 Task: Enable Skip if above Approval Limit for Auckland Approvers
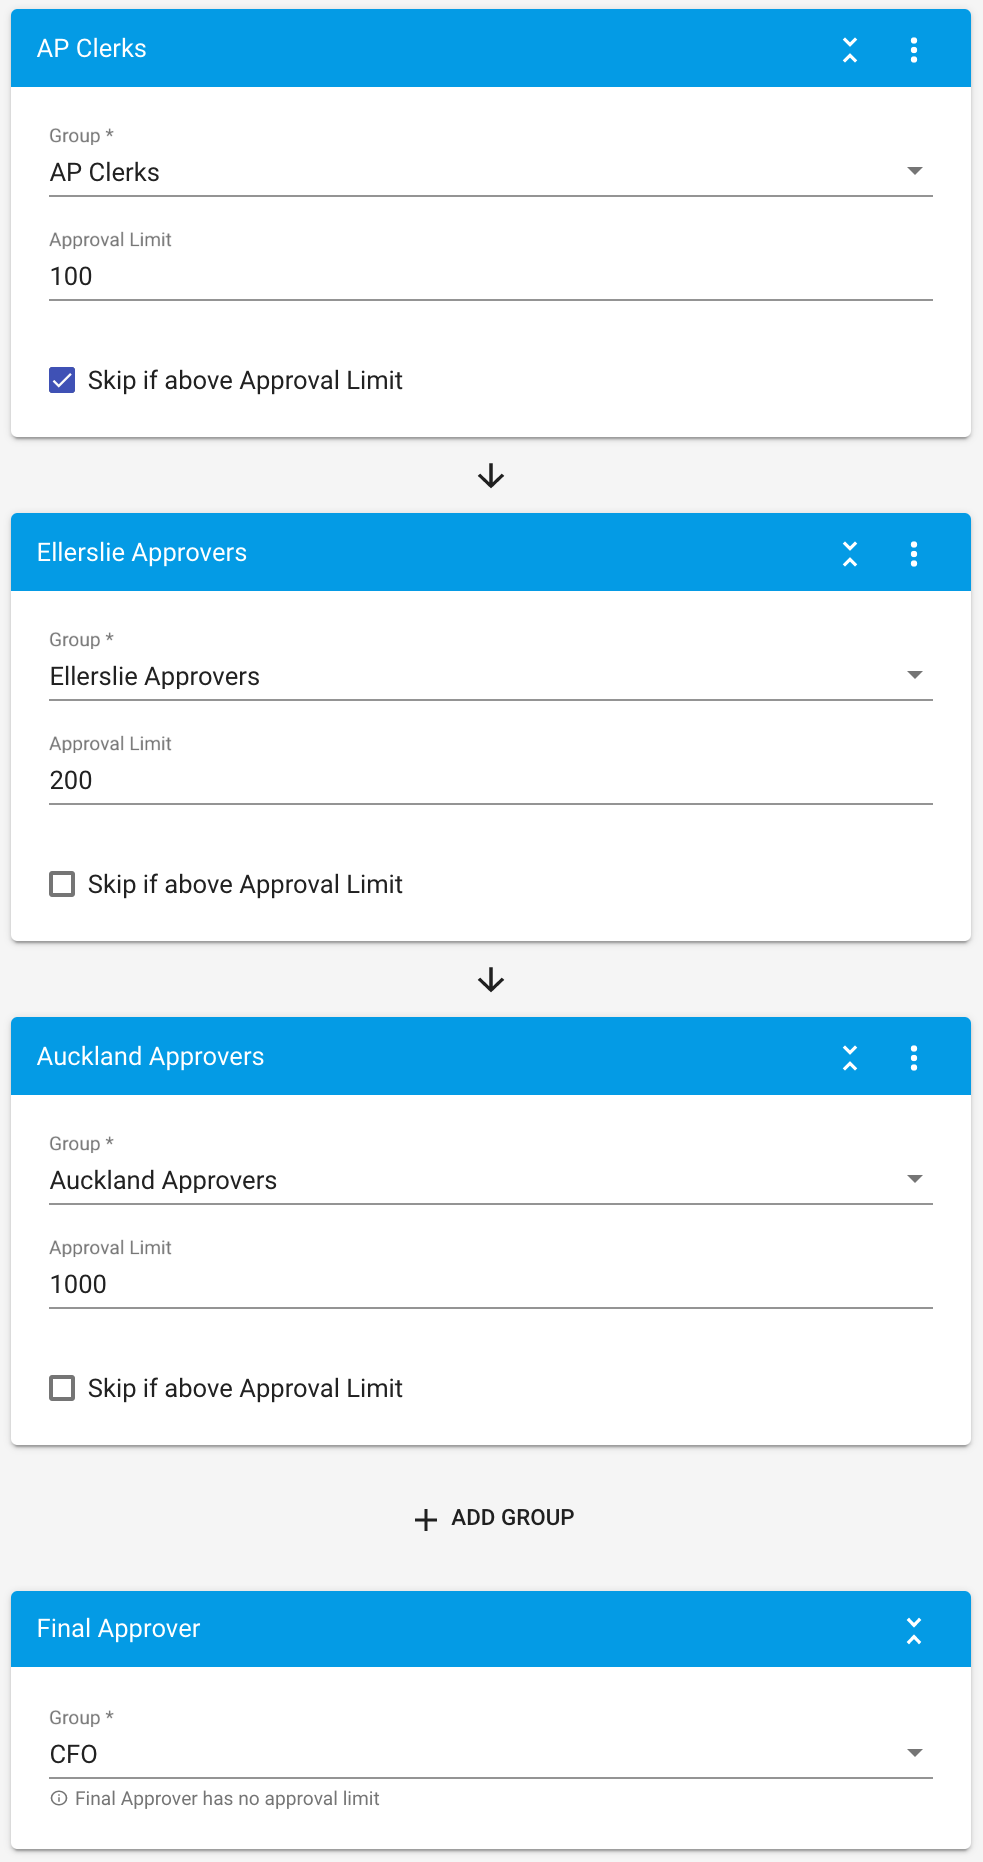(61, 1388)
